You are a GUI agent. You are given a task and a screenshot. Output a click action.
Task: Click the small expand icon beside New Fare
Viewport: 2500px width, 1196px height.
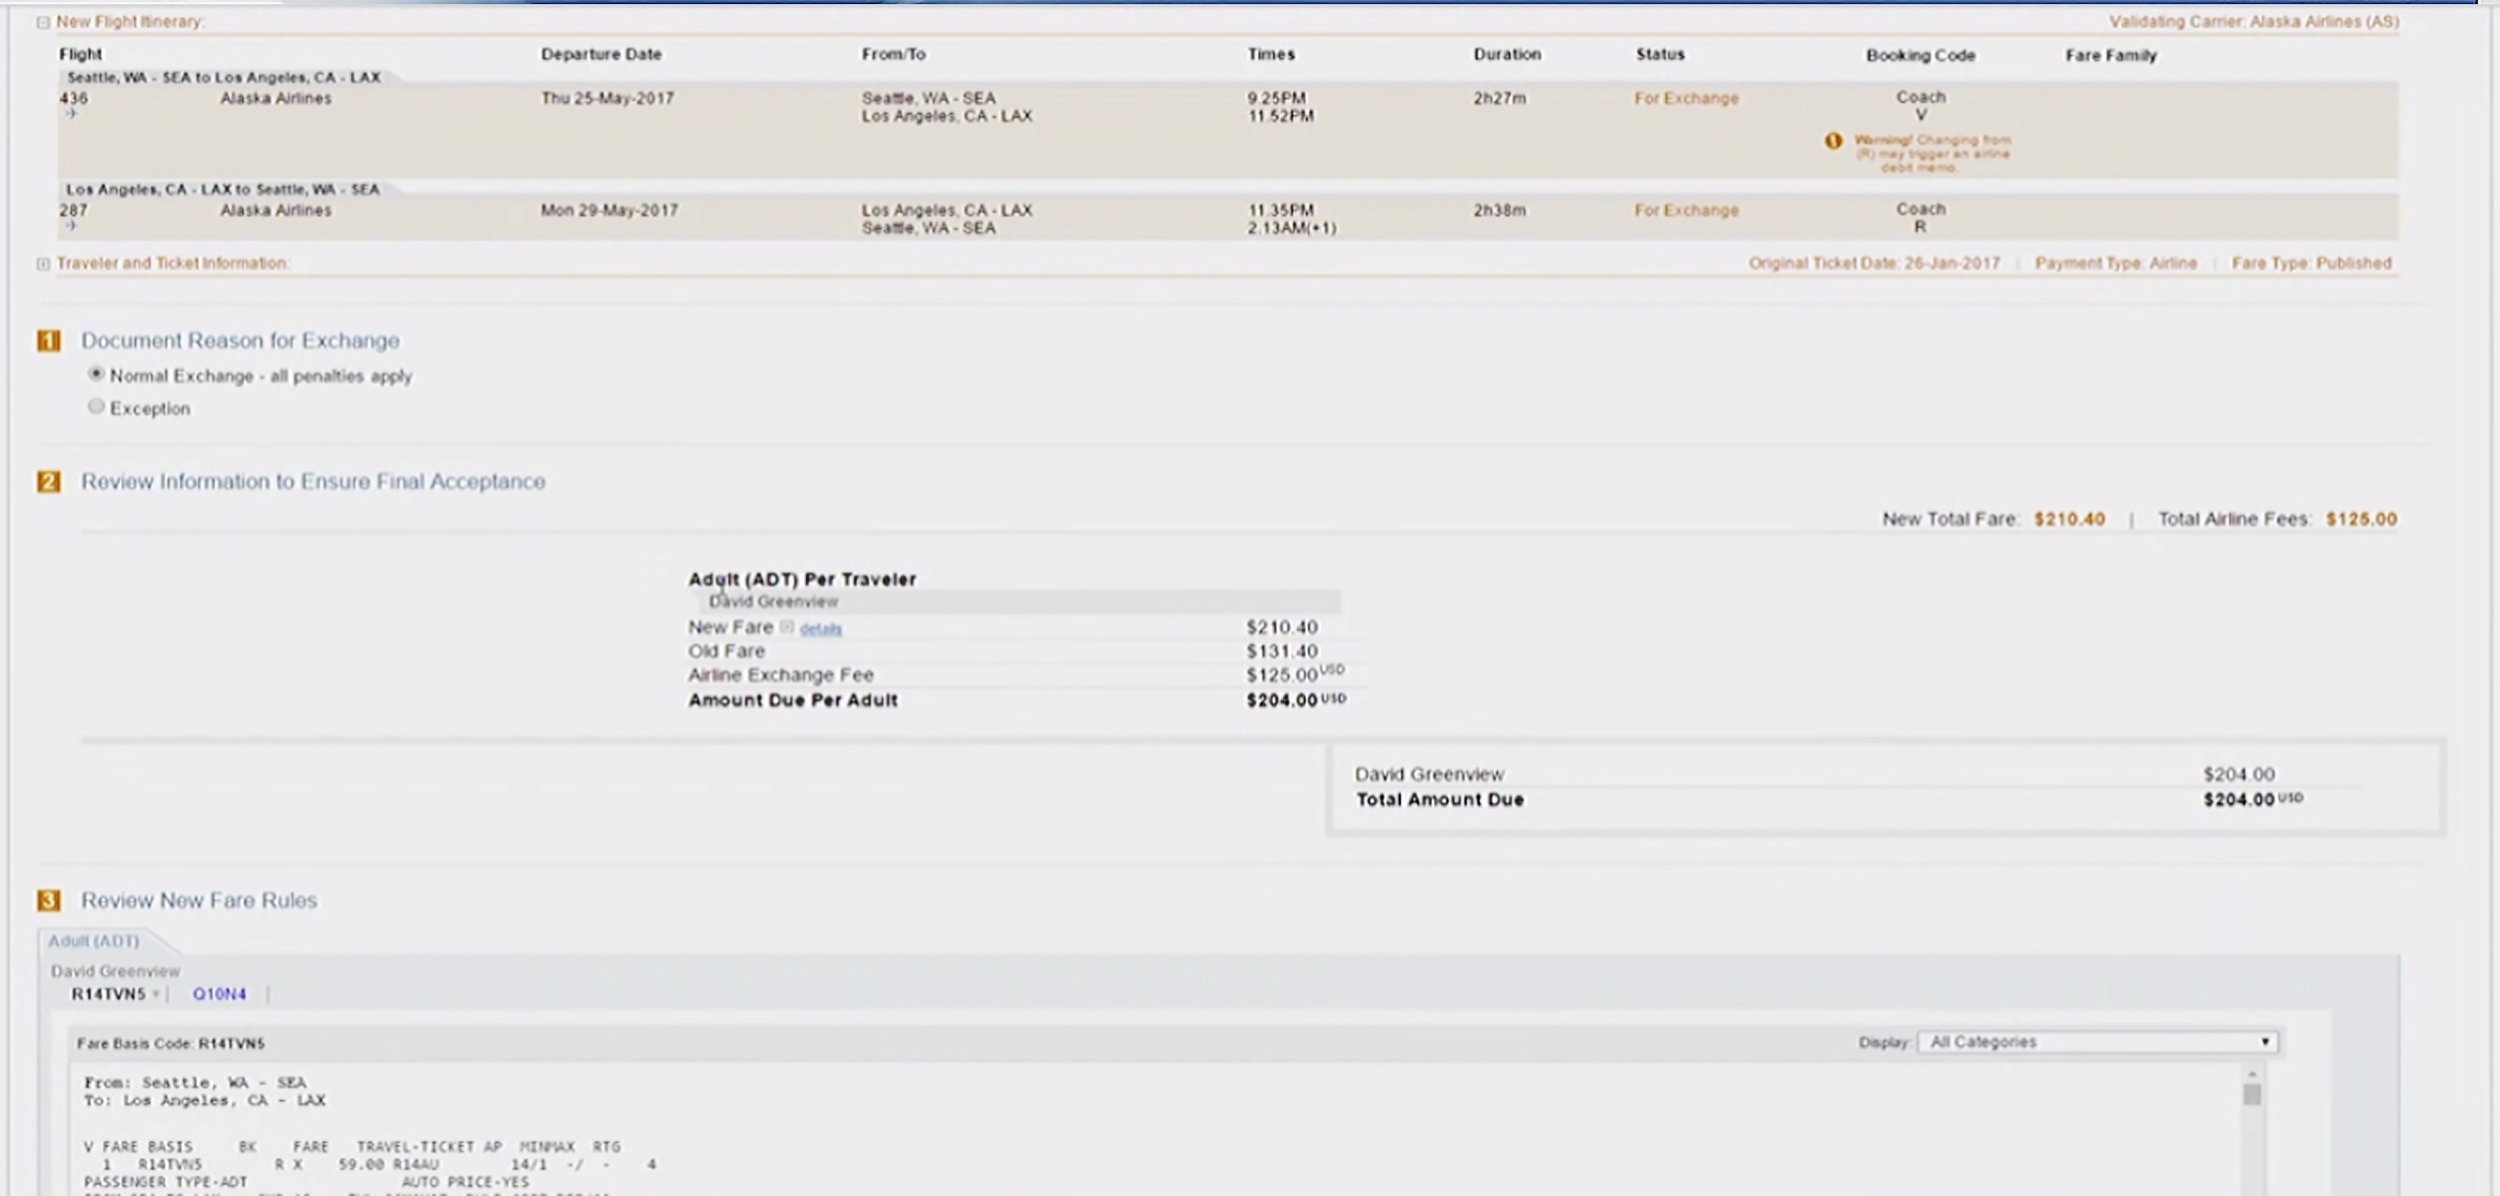point(787,627)
